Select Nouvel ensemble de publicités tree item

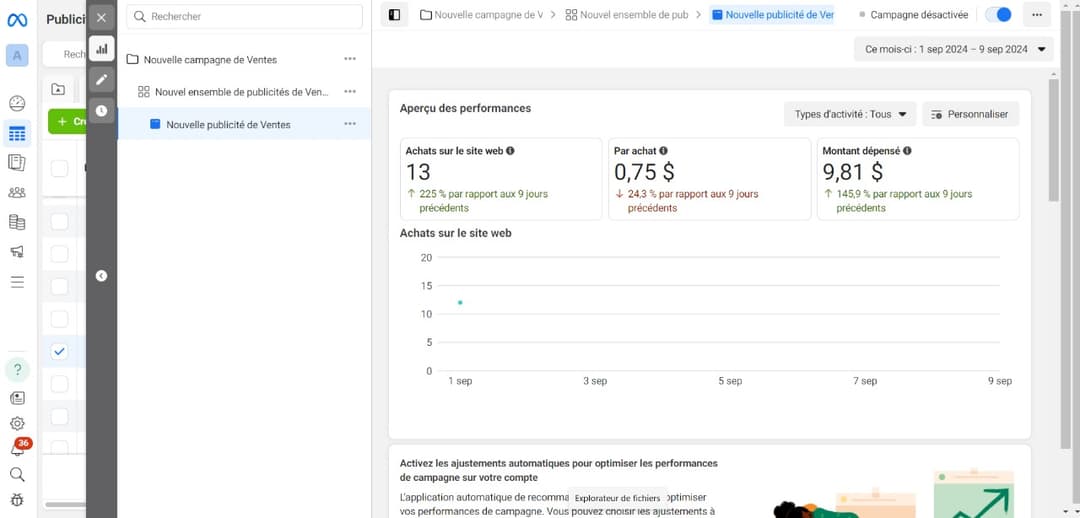(x=240, y=92)
